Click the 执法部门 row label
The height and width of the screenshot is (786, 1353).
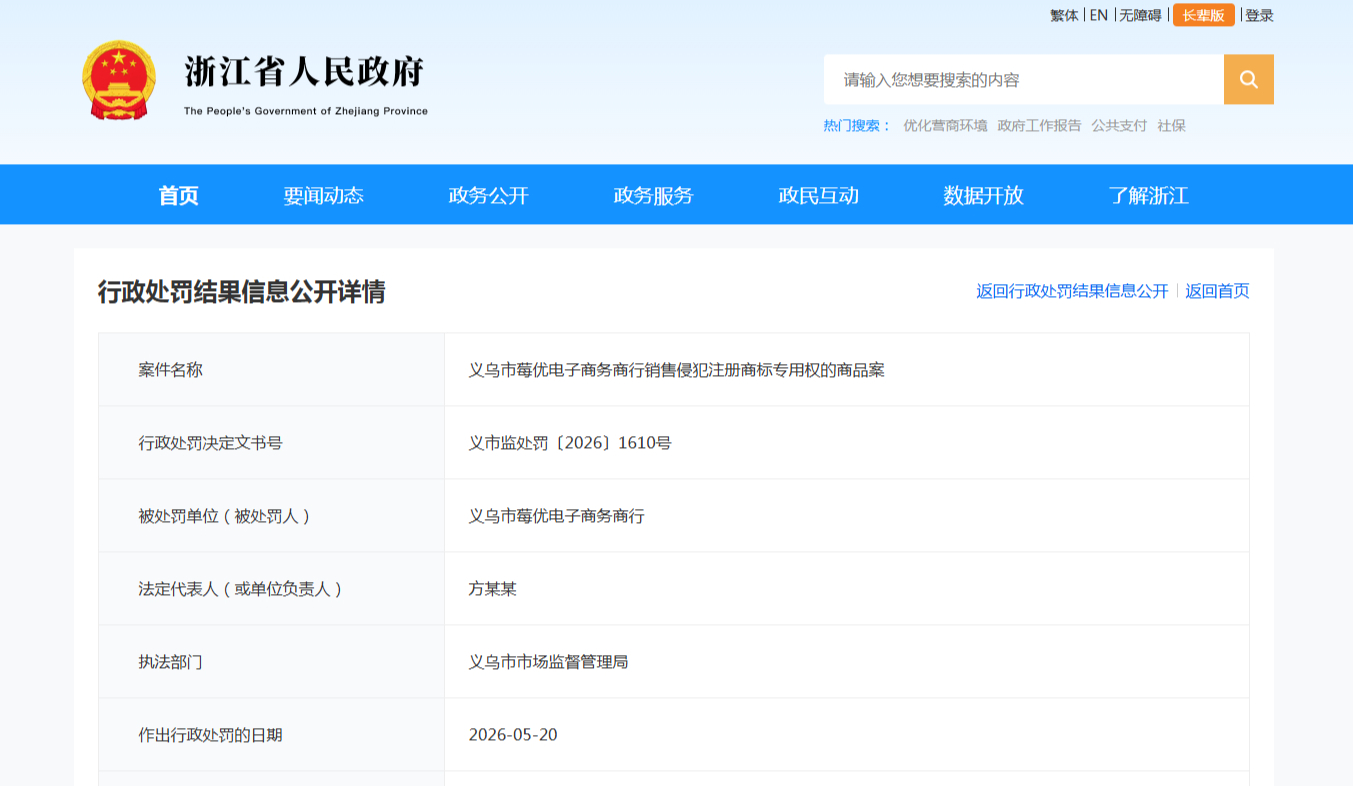tap(170, 662)
